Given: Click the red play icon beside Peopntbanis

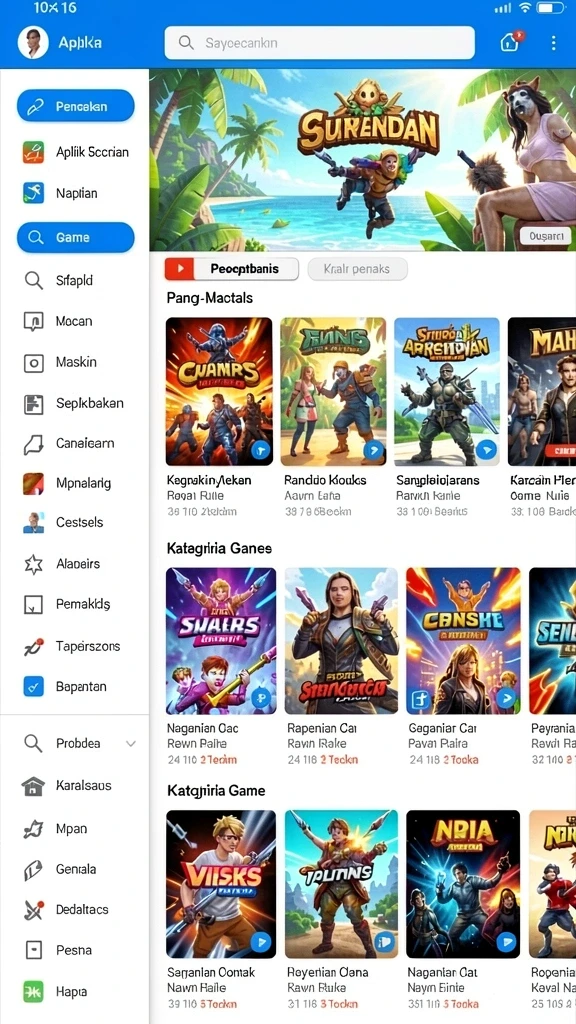Looking at the screenshot, I should pos(180,268).
